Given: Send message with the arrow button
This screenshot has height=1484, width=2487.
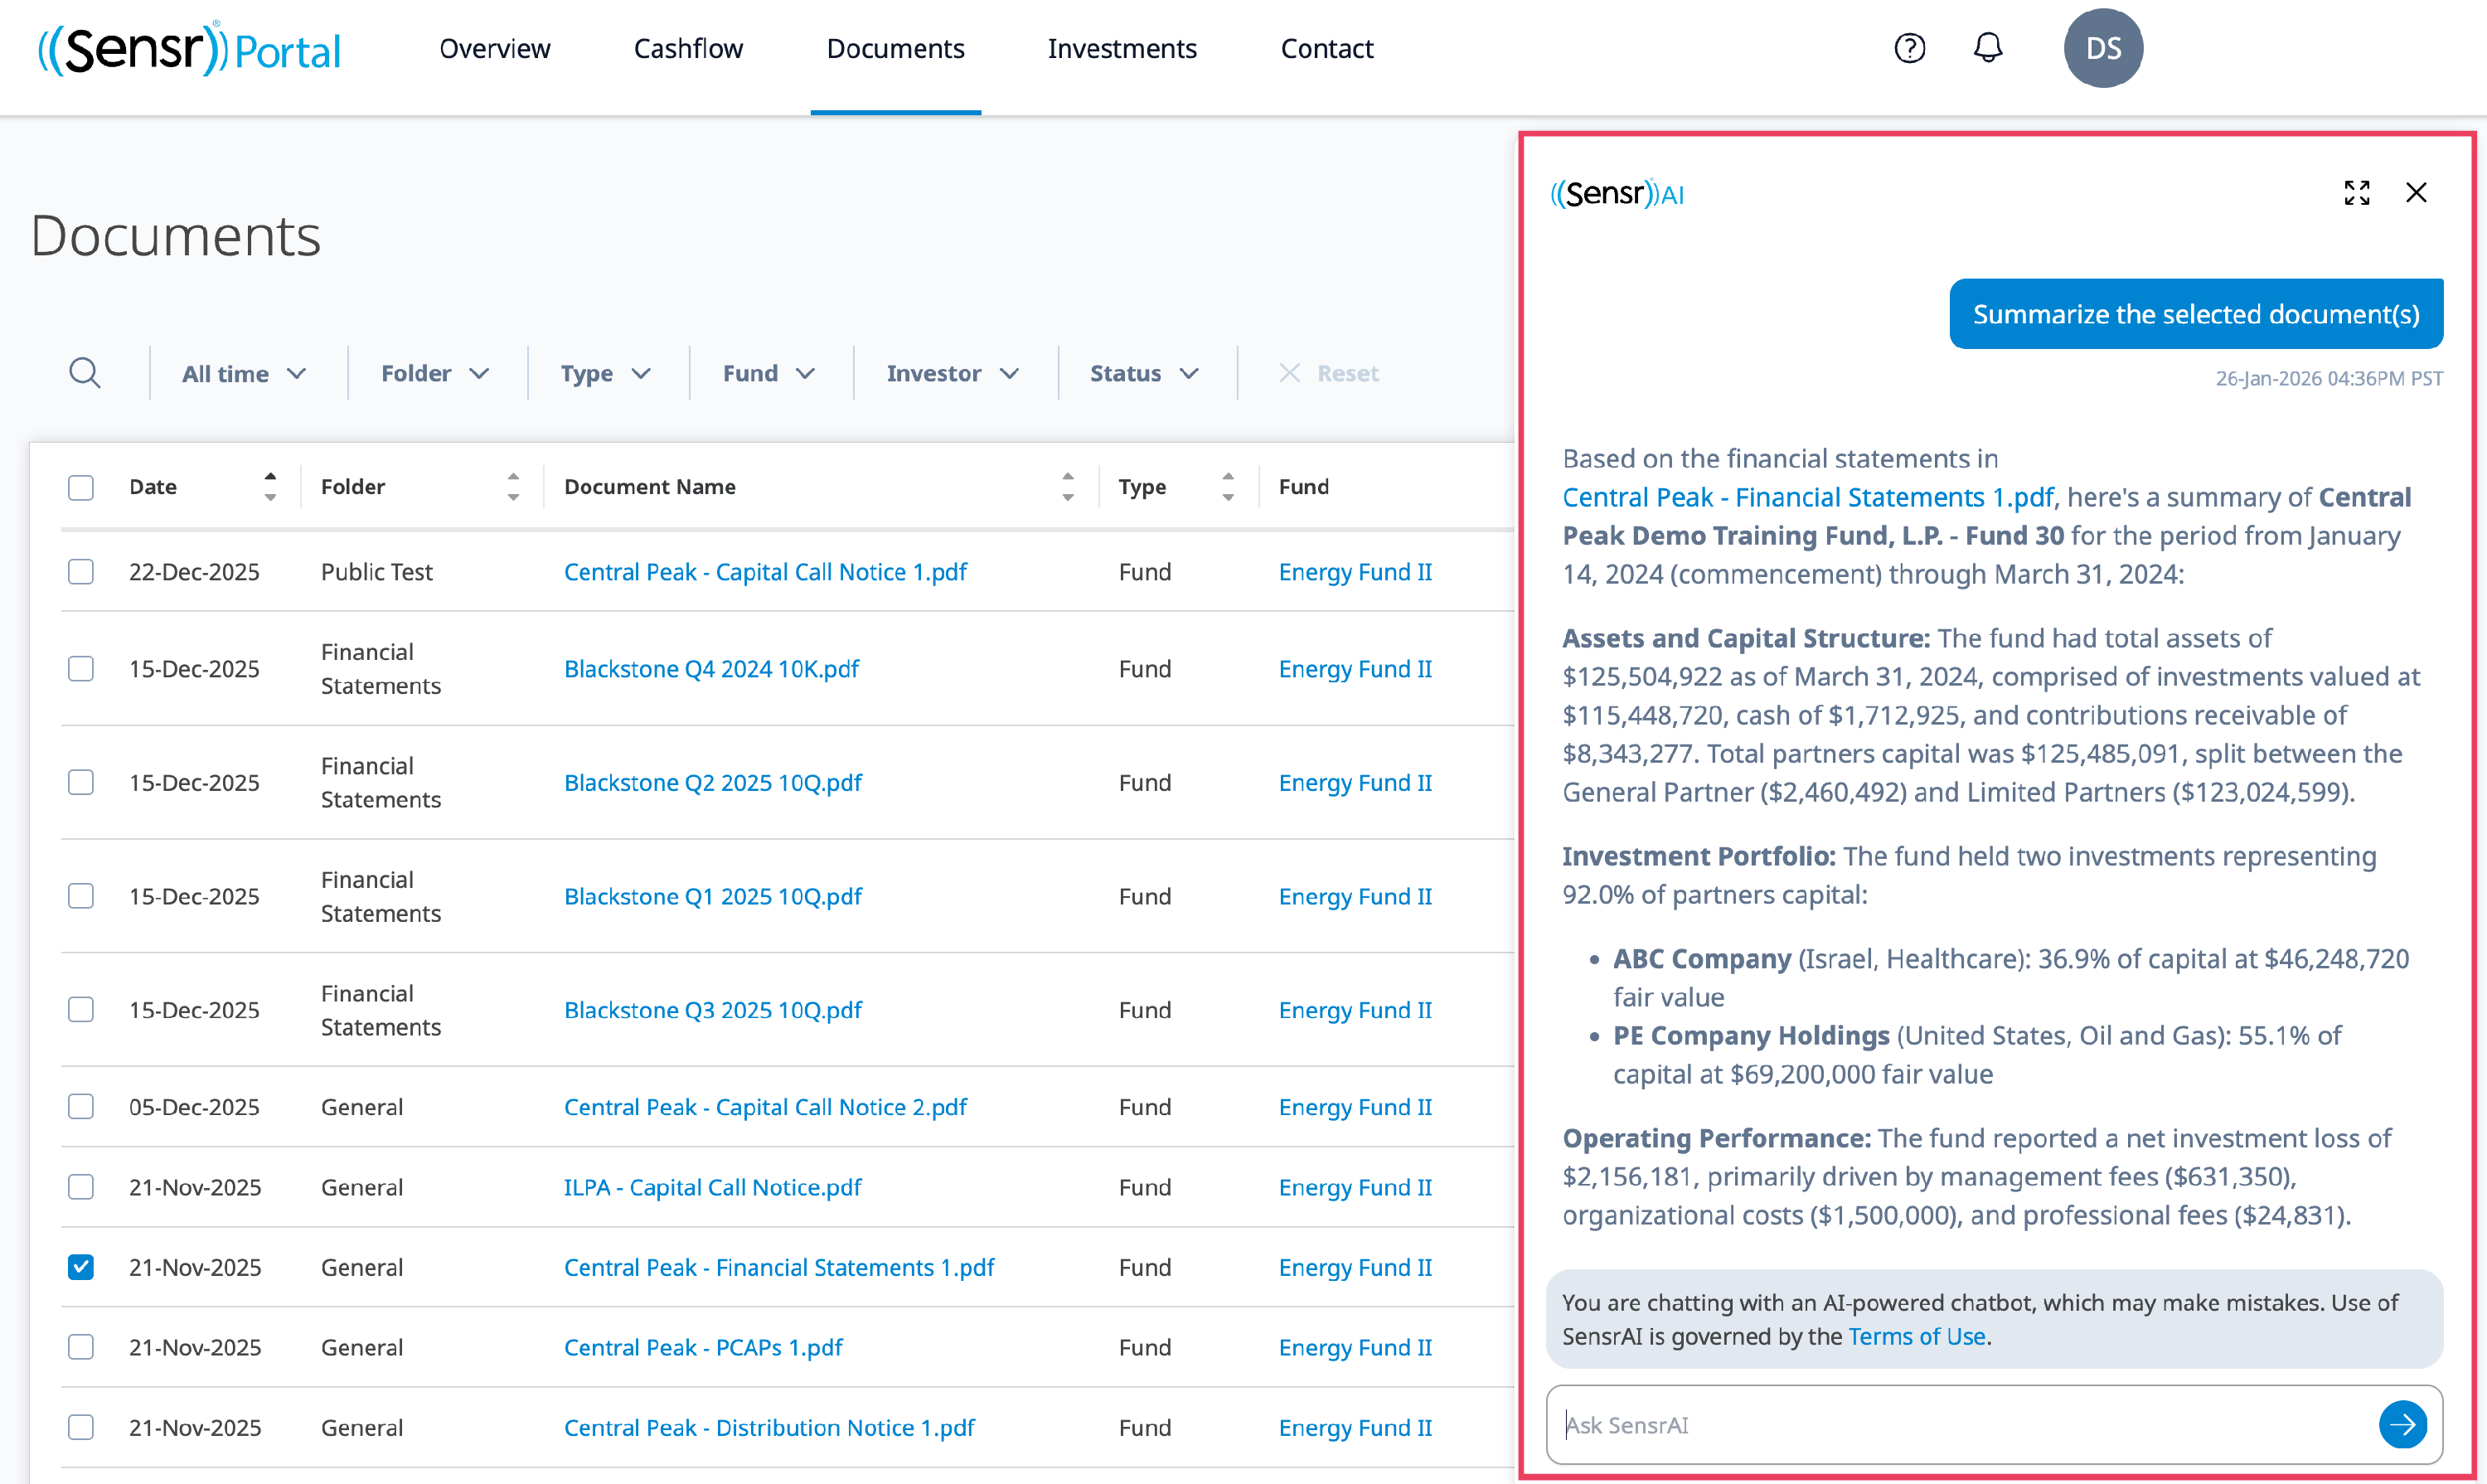Looking at the screenshot, I should pyautogui.click(x=2402, y=1424).
